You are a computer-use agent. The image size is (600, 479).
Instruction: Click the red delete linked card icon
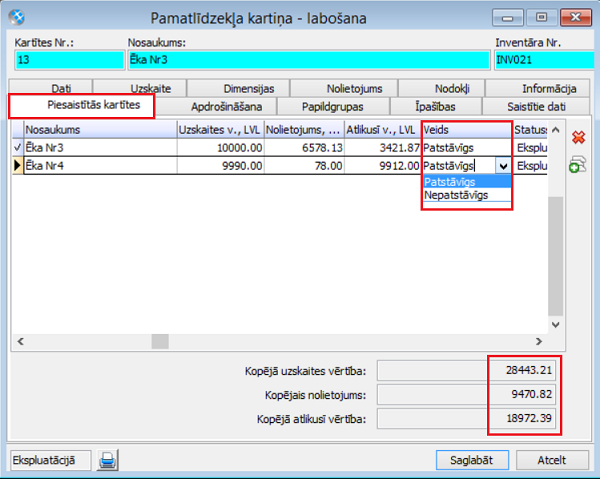point(578,137)
